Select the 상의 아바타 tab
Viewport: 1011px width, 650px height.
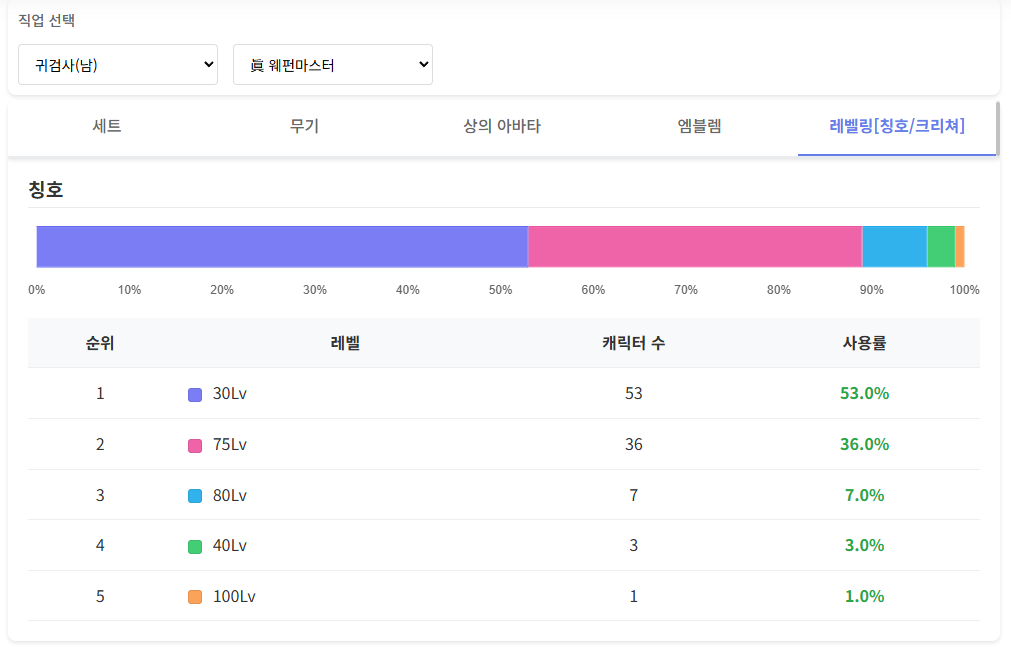[x=502, y=126]
